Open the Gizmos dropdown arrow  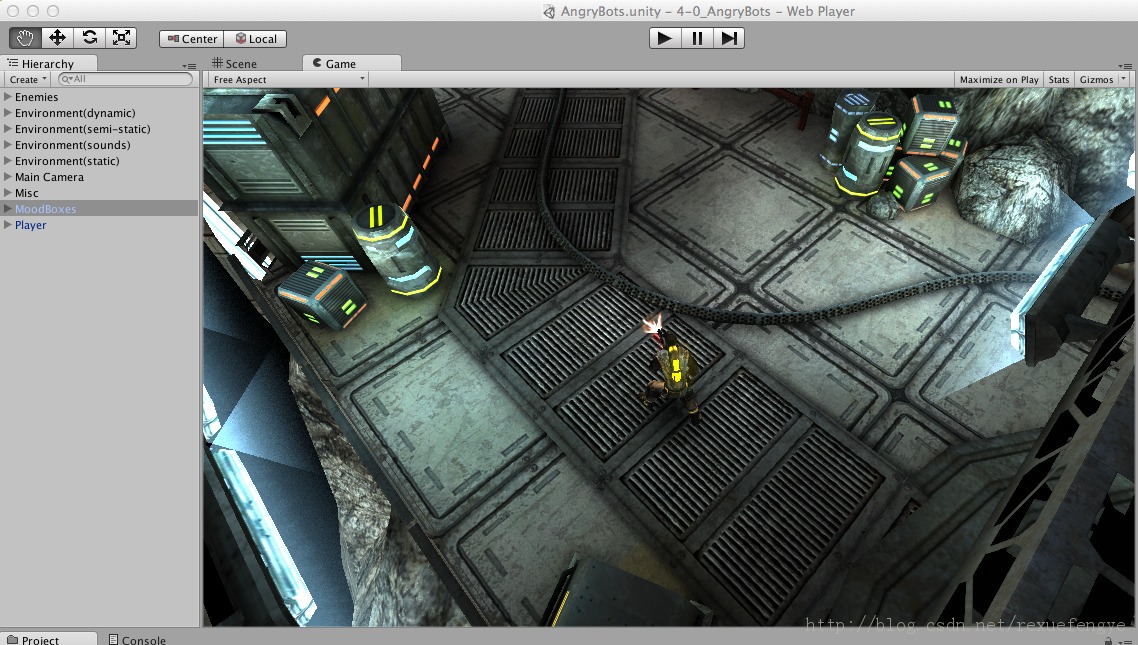(1123, 78)
